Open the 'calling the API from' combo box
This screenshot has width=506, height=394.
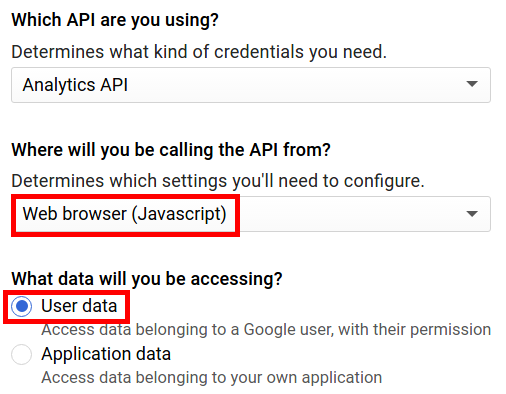[251, 214]
